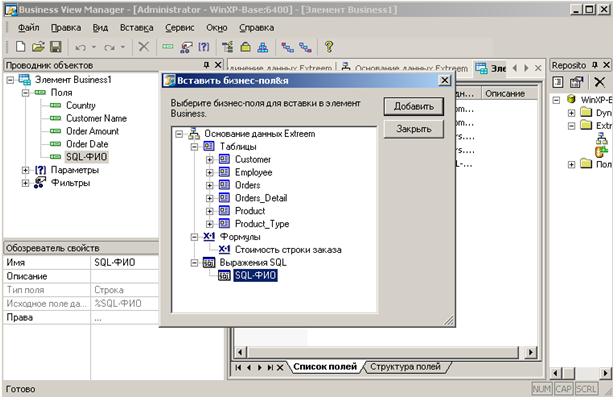Click the tree-structure toolbar icon beside padlock
The width and height of the screenshot is (616, 400).
click(227, 47)
